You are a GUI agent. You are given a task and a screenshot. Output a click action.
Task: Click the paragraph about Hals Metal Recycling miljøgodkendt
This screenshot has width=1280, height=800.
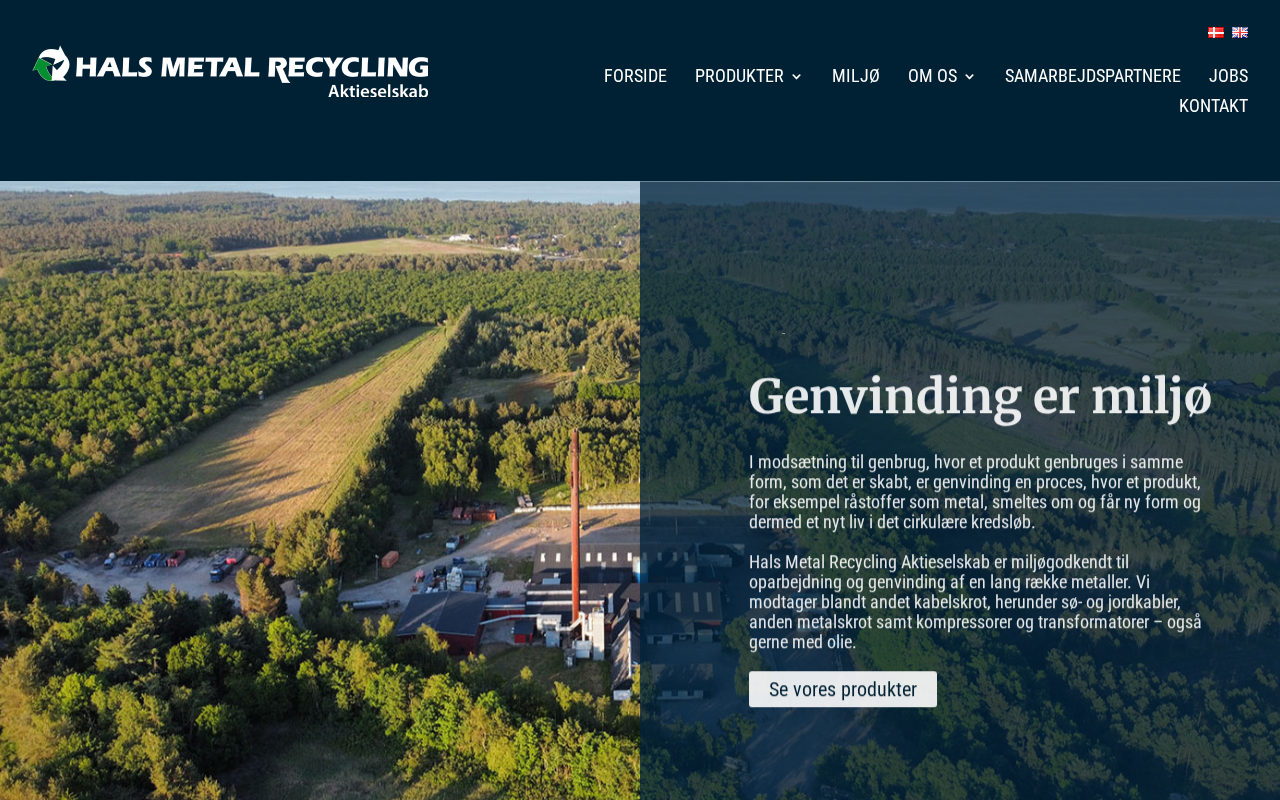tap(975, 602)
